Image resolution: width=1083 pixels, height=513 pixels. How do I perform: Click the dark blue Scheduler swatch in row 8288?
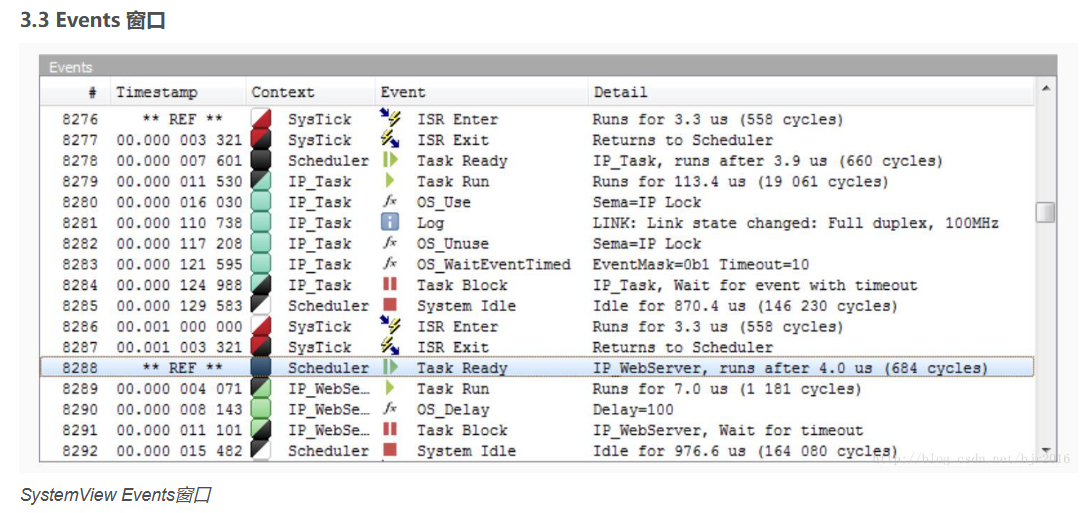[x=261, y=367]
